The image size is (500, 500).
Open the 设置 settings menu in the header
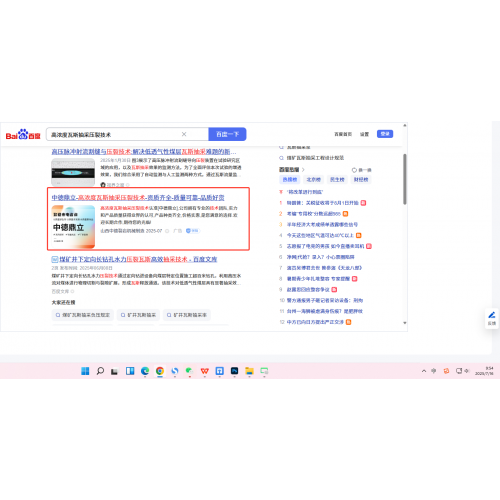364,134
